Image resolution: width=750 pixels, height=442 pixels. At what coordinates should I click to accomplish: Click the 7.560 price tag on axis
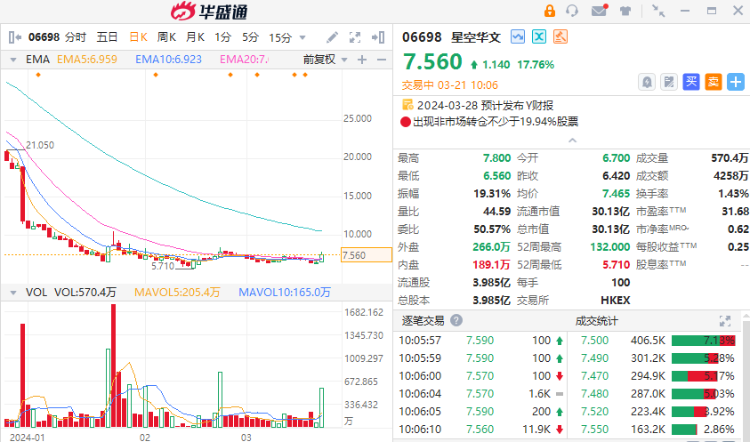(x=366, y=255)
